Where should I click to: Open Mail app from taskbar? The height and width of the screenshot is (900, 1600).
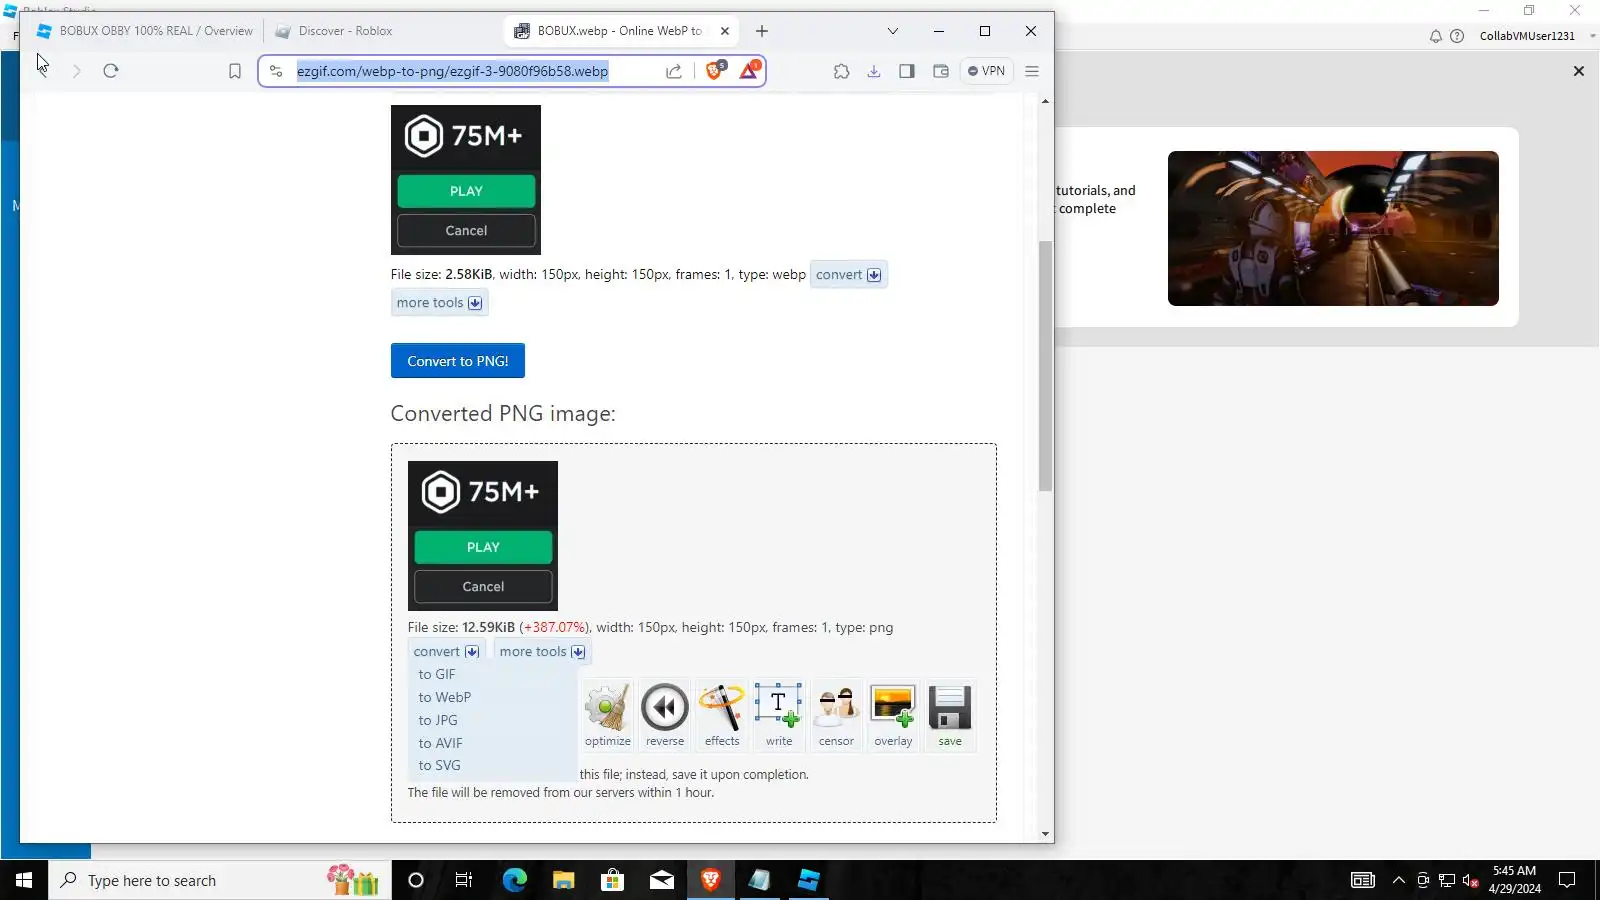[x=662, y=880]
